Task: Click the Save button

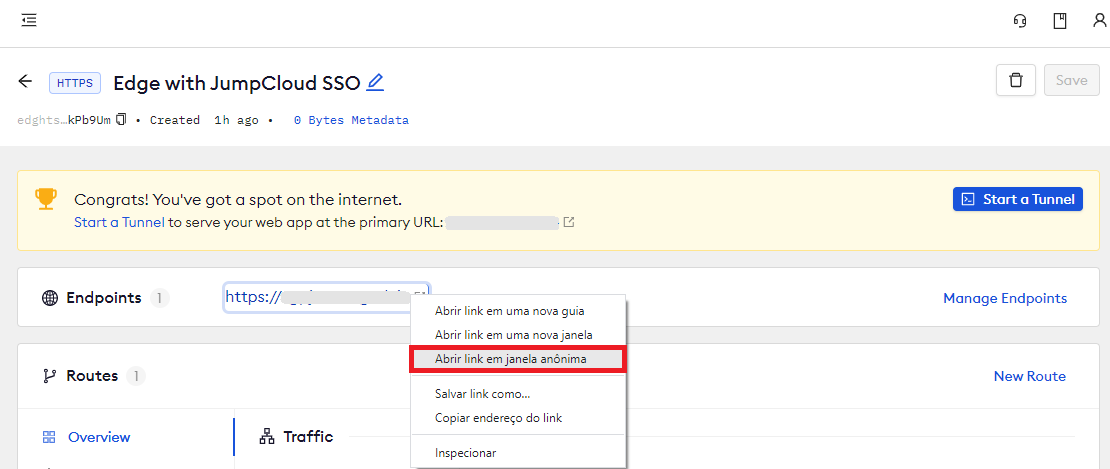Action: click(x=1072, y=80)
